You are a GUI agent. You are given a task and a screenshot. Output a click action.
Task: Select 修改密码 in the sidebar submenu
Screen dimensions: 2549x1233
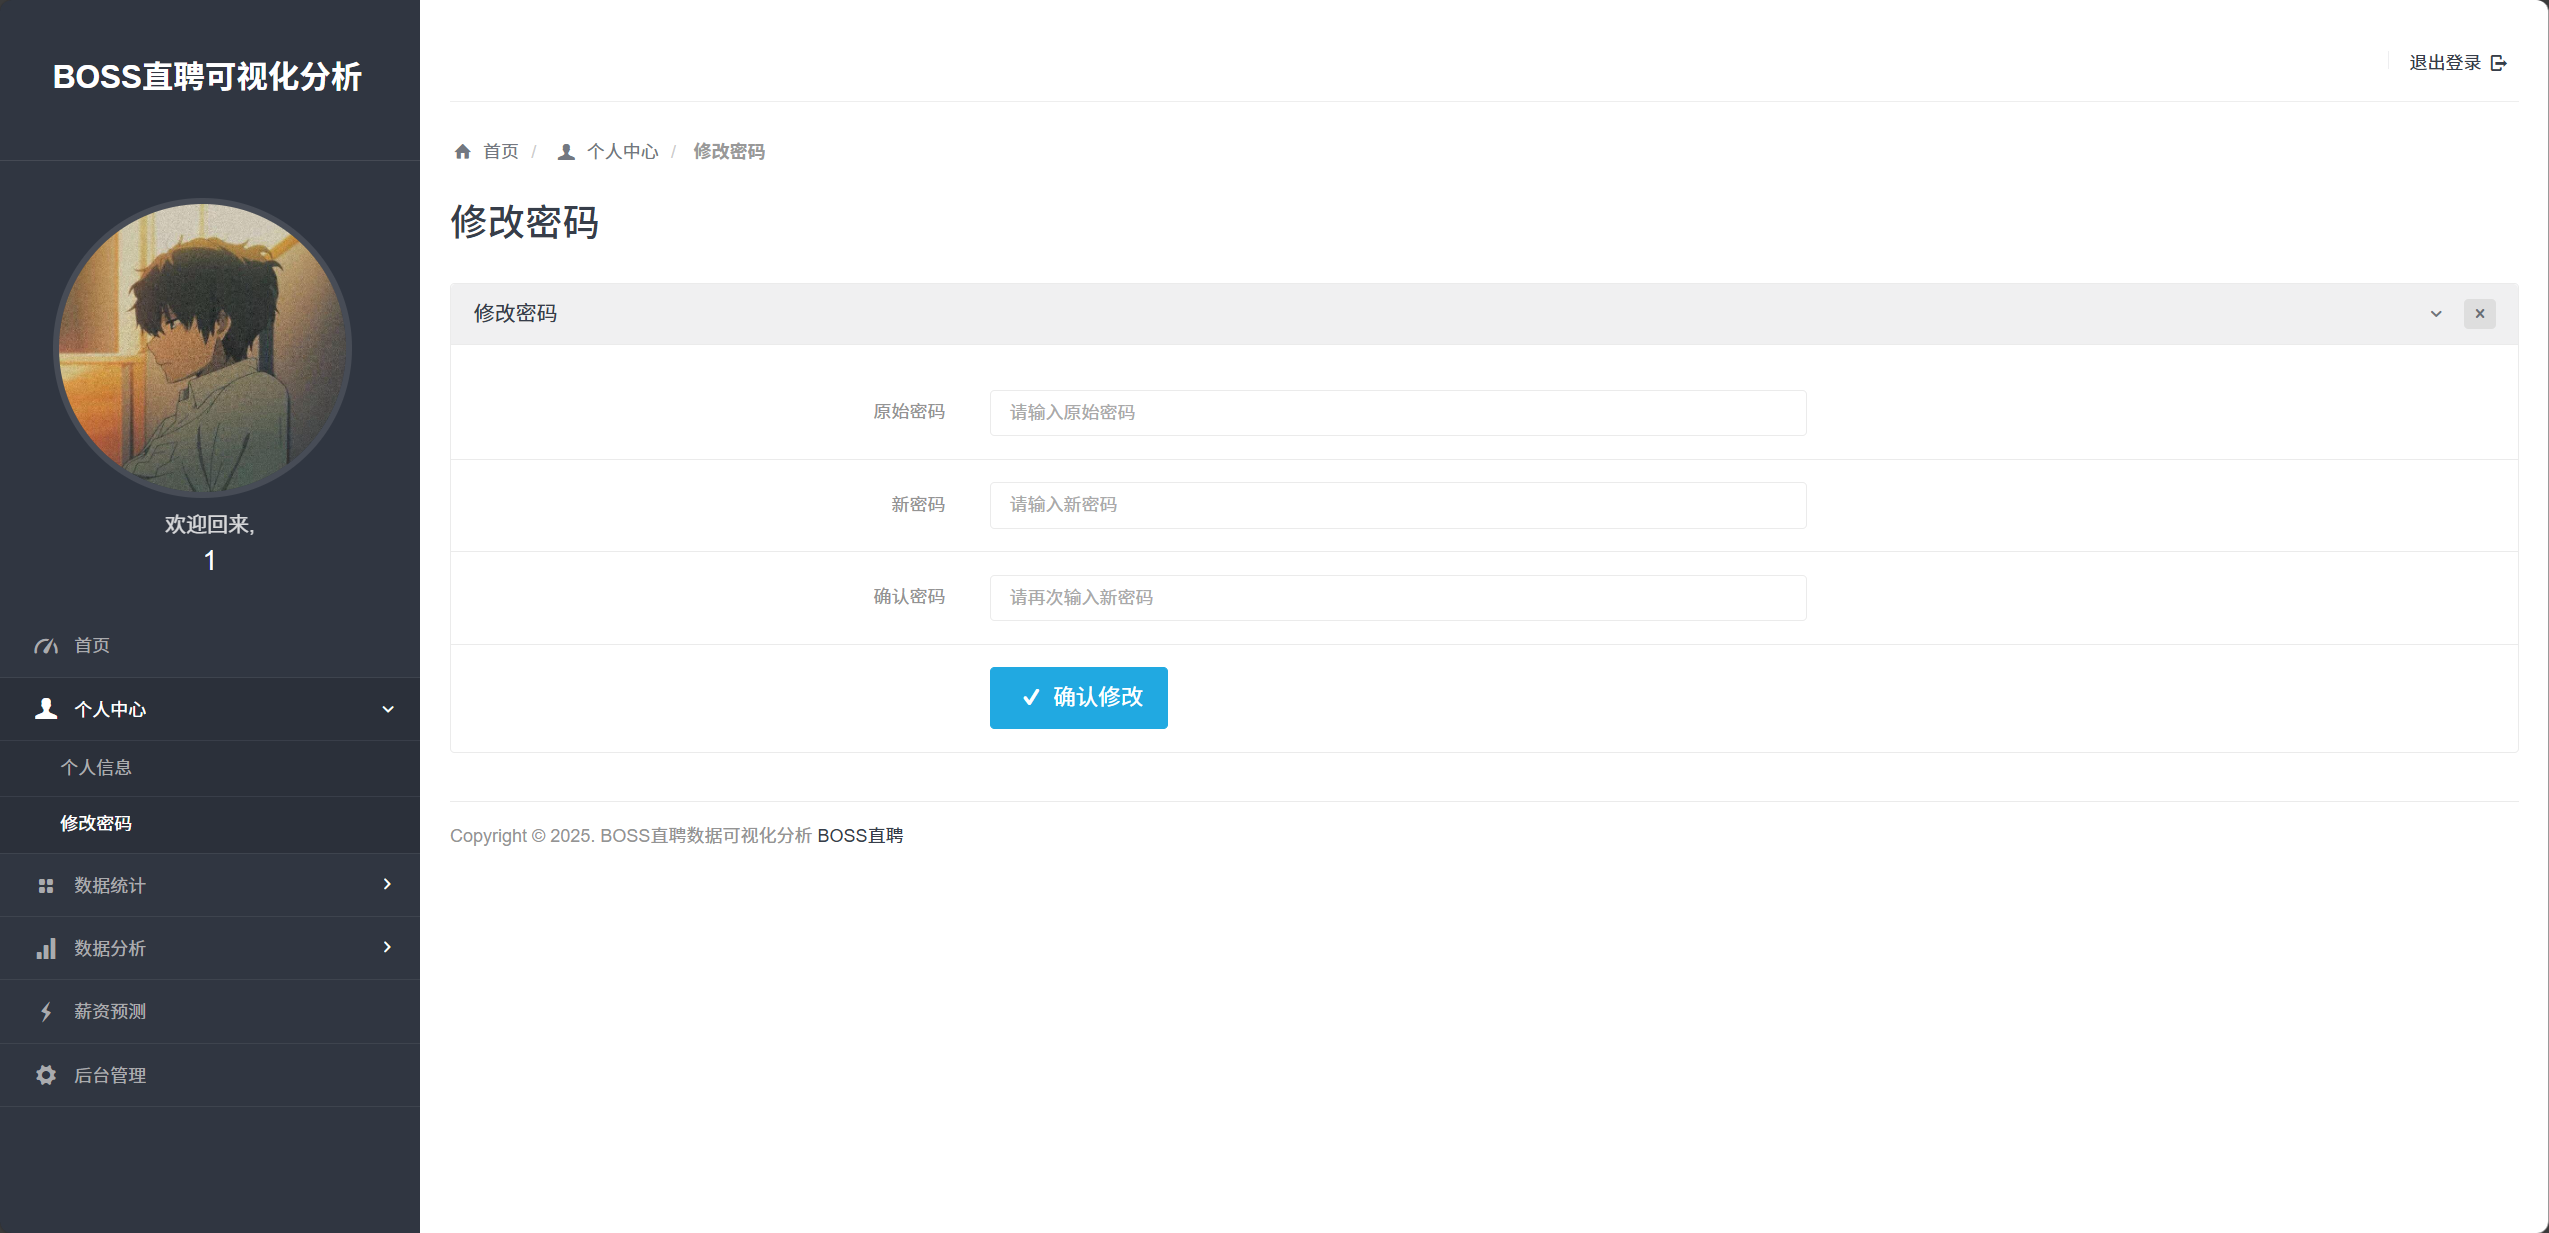pyautogui.click(x=96, y=824)
